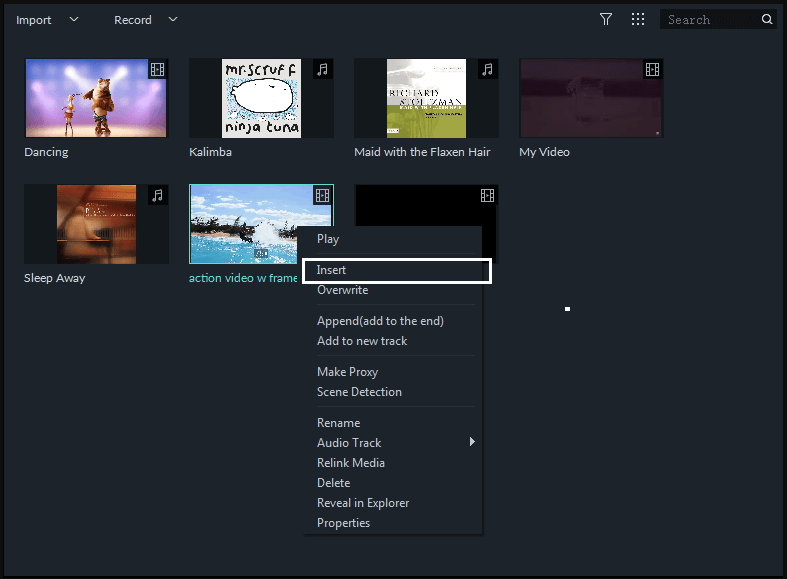Click the video badge on the black clip
This screenshot has height=579, width=787.
(x=487, y=195)
